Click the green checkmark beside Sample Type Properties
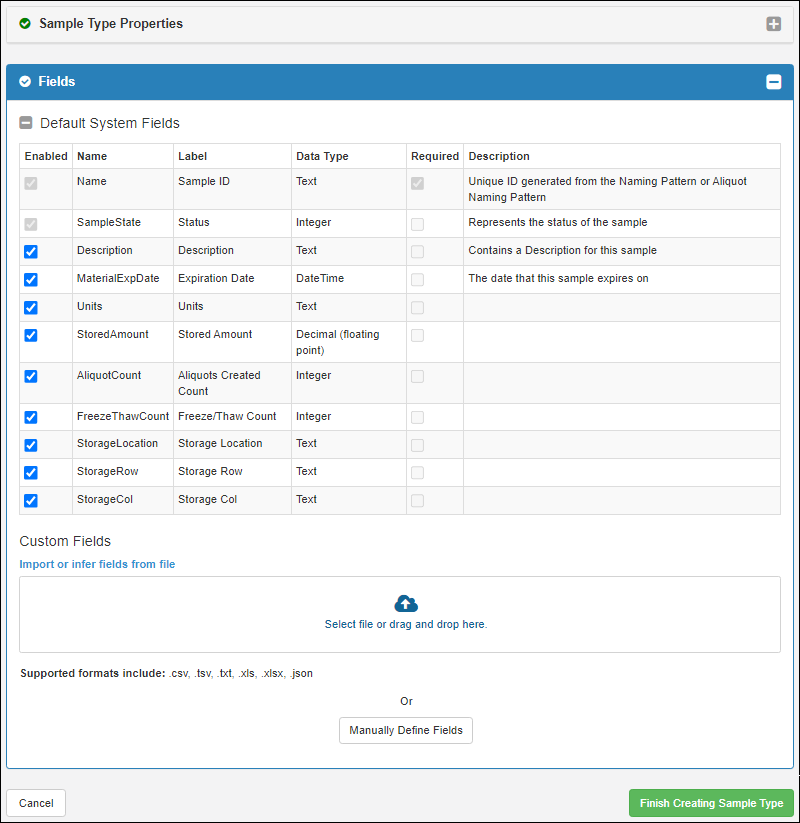800x823 pixels. (25, 23)
